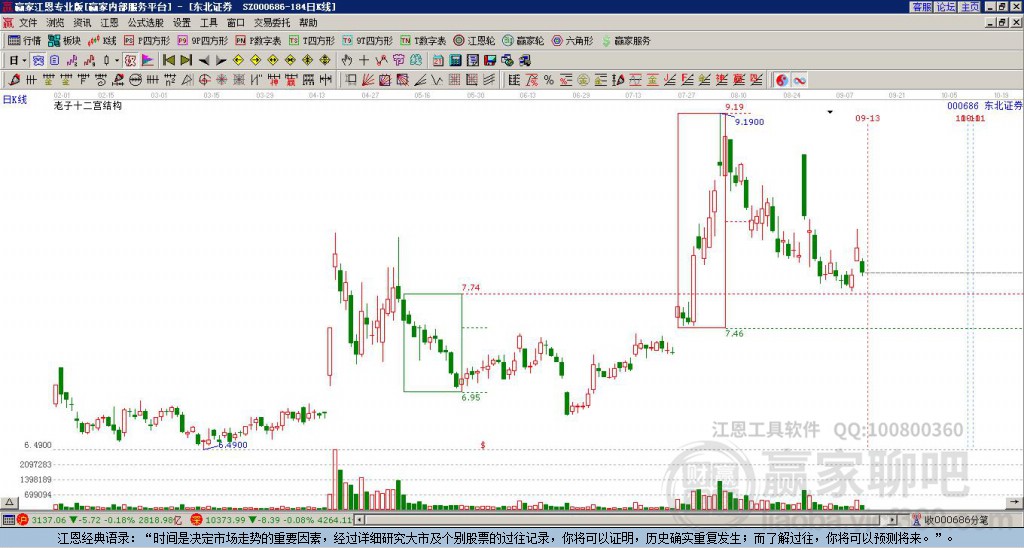1024x548 pixels.
Task: Expand the candlestick style dropdown arrow
Action: (117, 61)
